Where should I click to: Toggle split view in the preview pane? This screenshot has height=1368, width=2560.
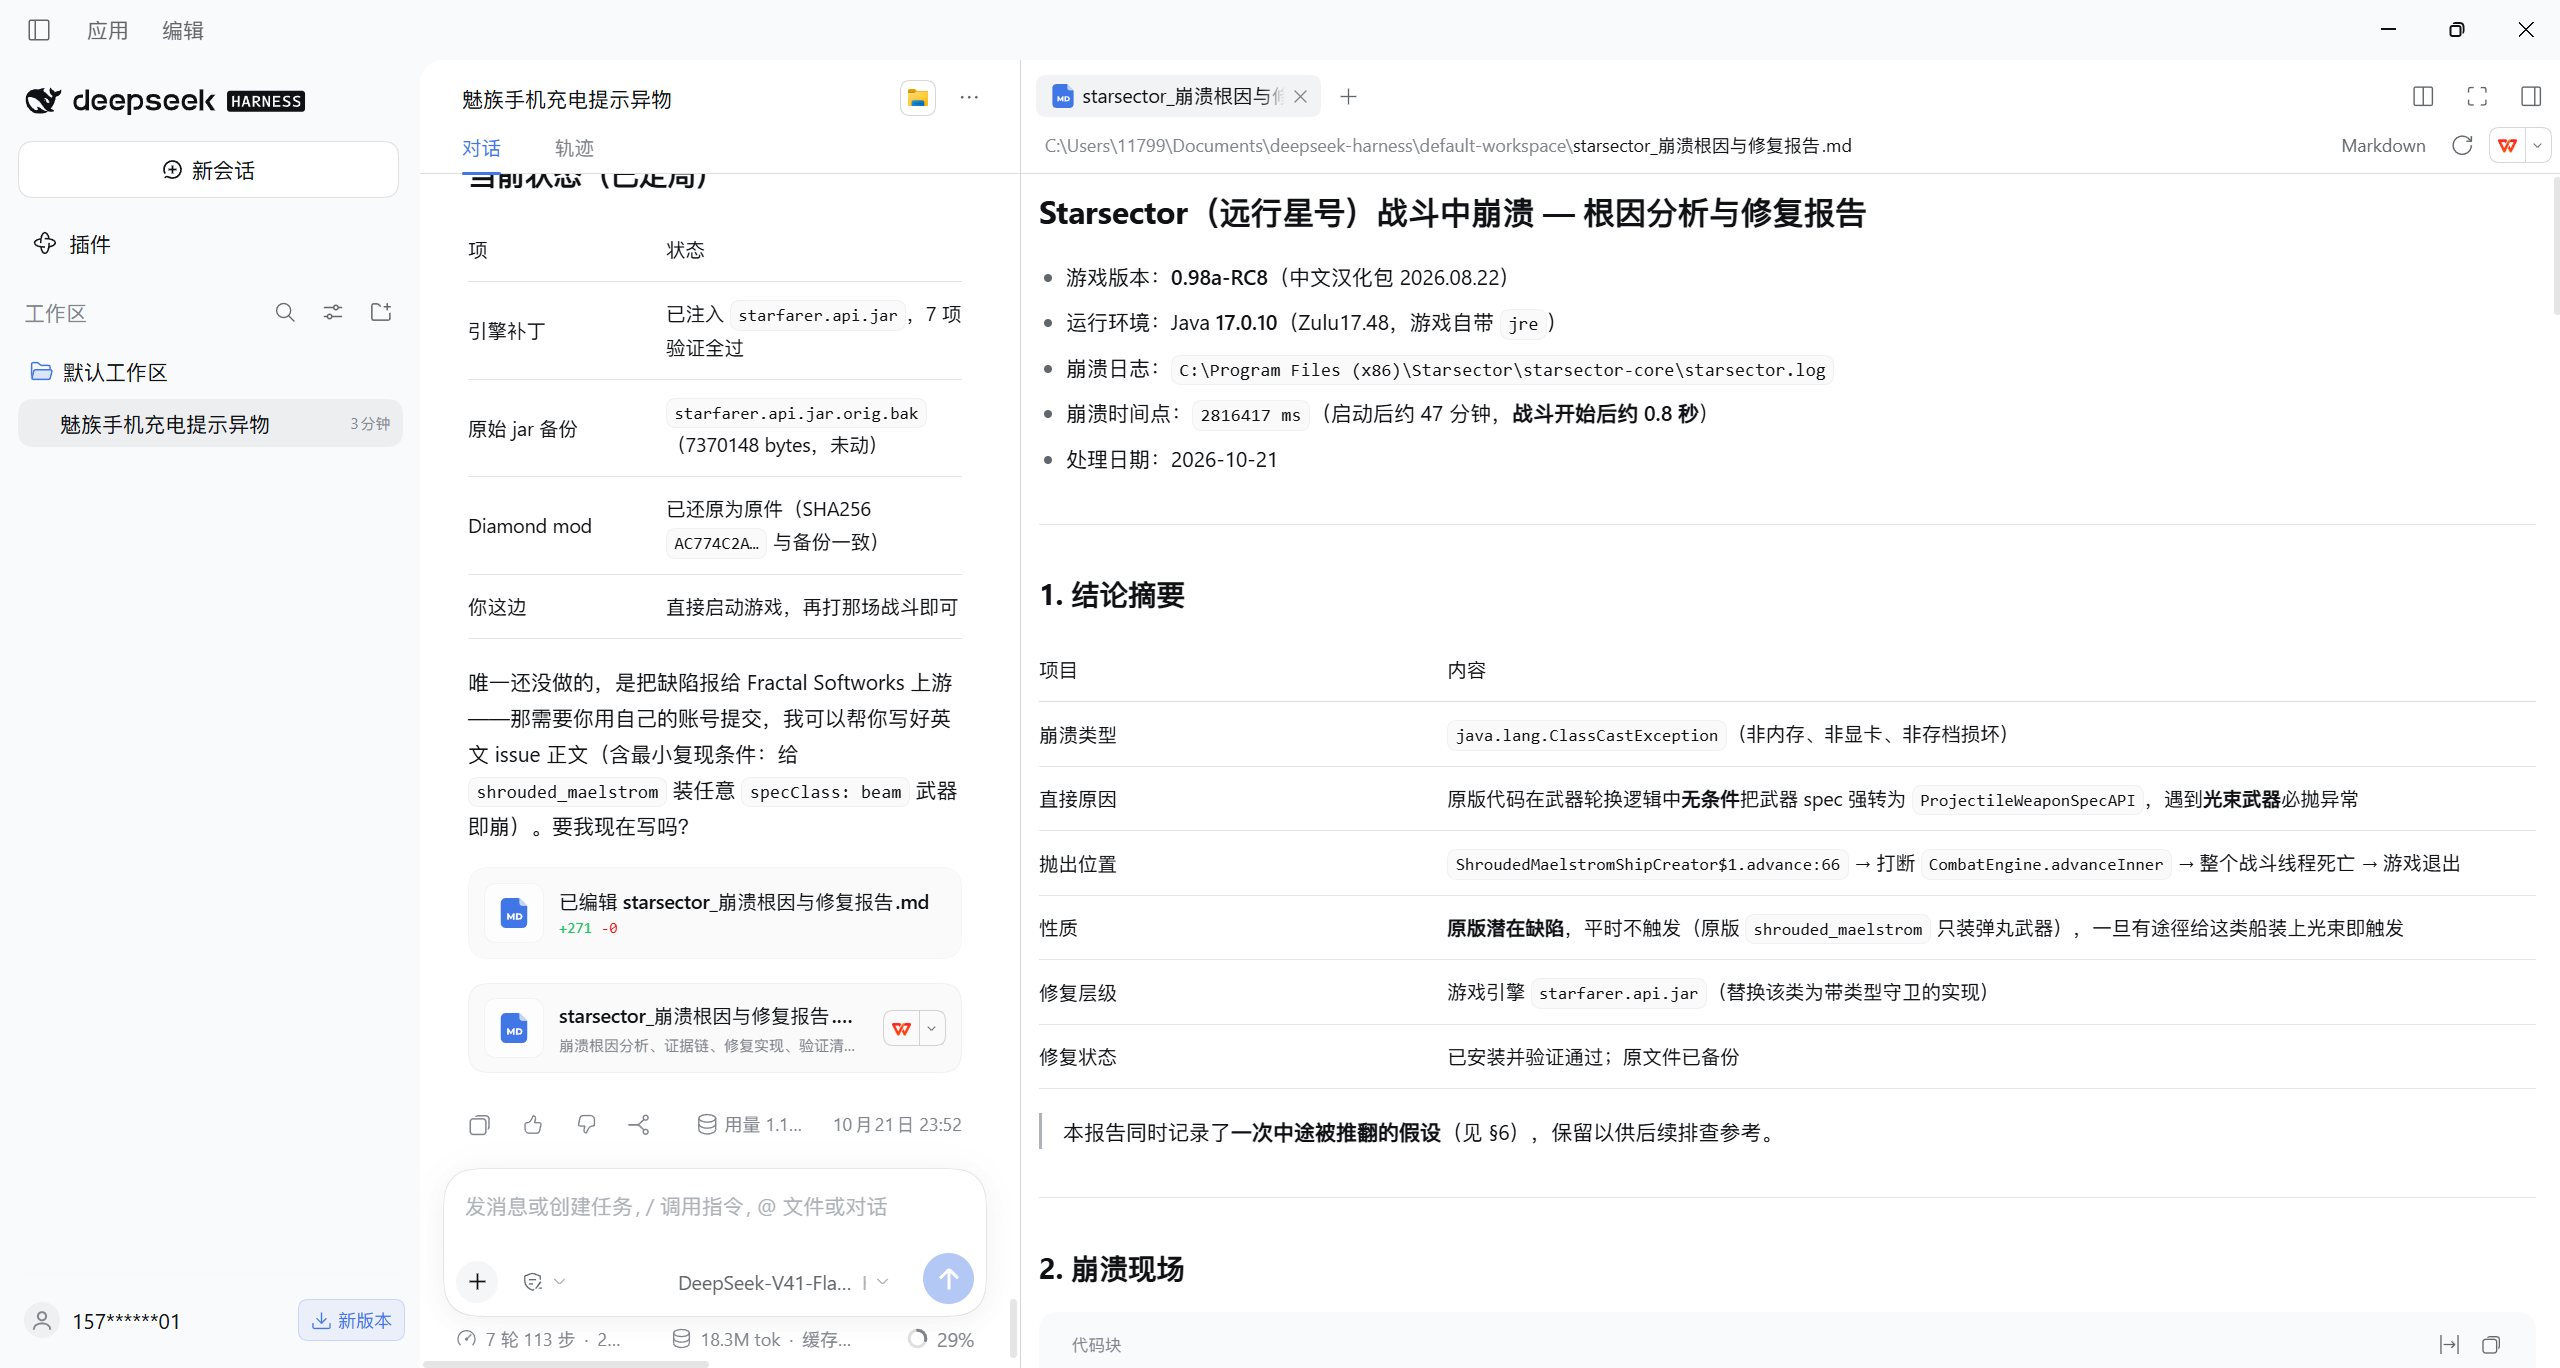pos(2423,97)
